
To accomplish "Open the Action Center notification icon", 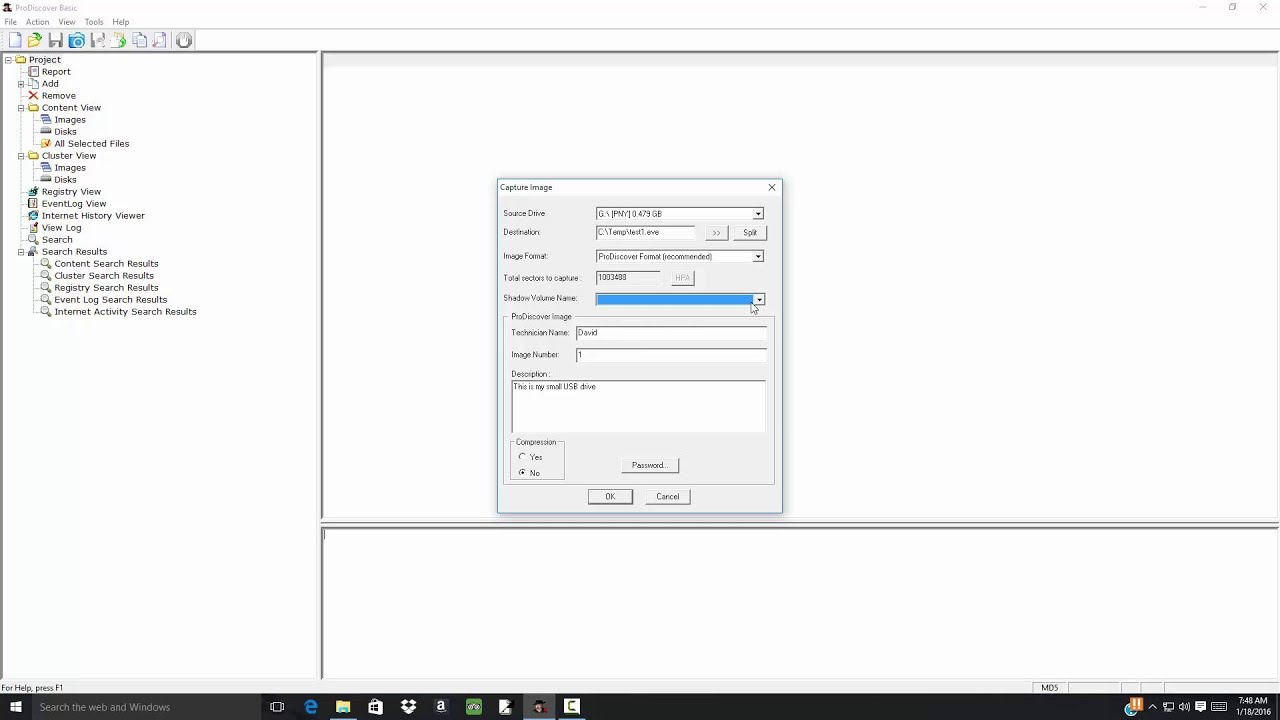I will pyautogui.click(x=1200, y=707).
